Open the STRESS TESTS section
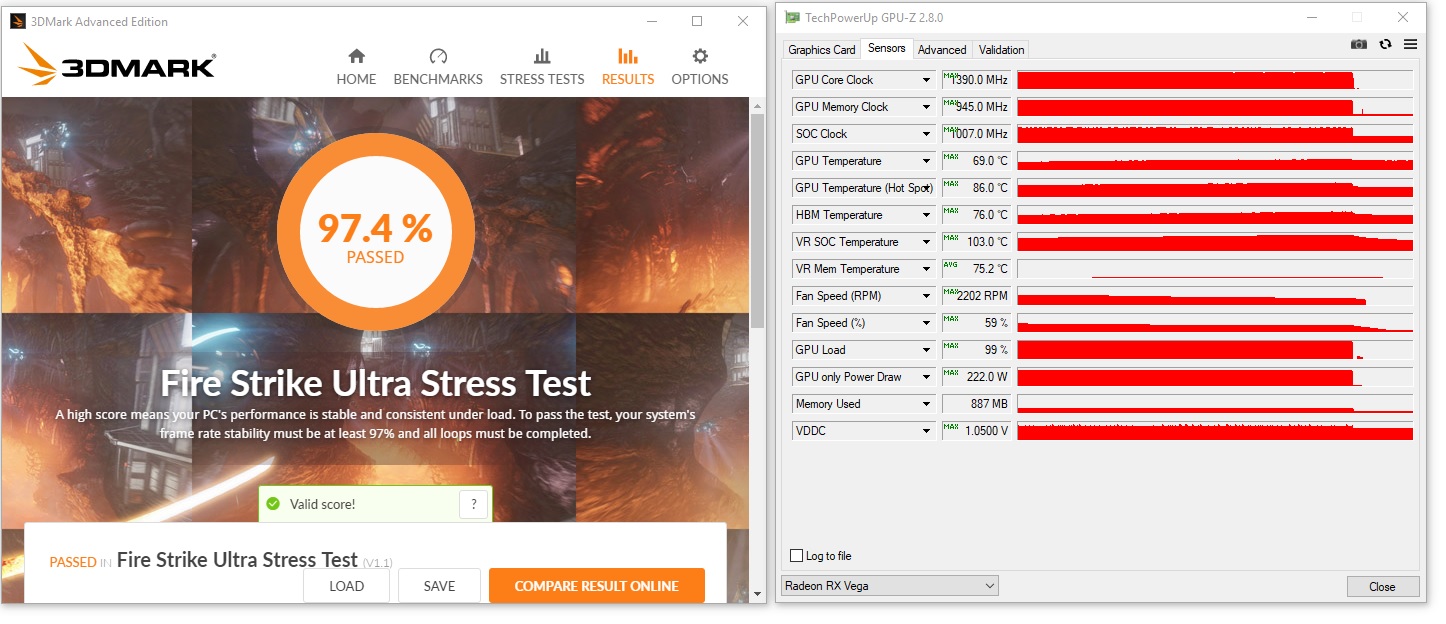The width and height of the screenshot is (1446, 624). coord(542,67)
